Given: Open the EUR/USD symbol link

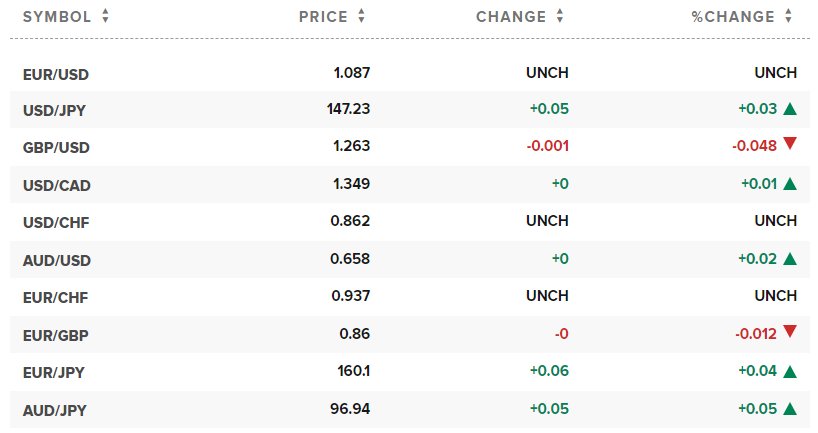Looking at the screenshot, I should point(55,73).
